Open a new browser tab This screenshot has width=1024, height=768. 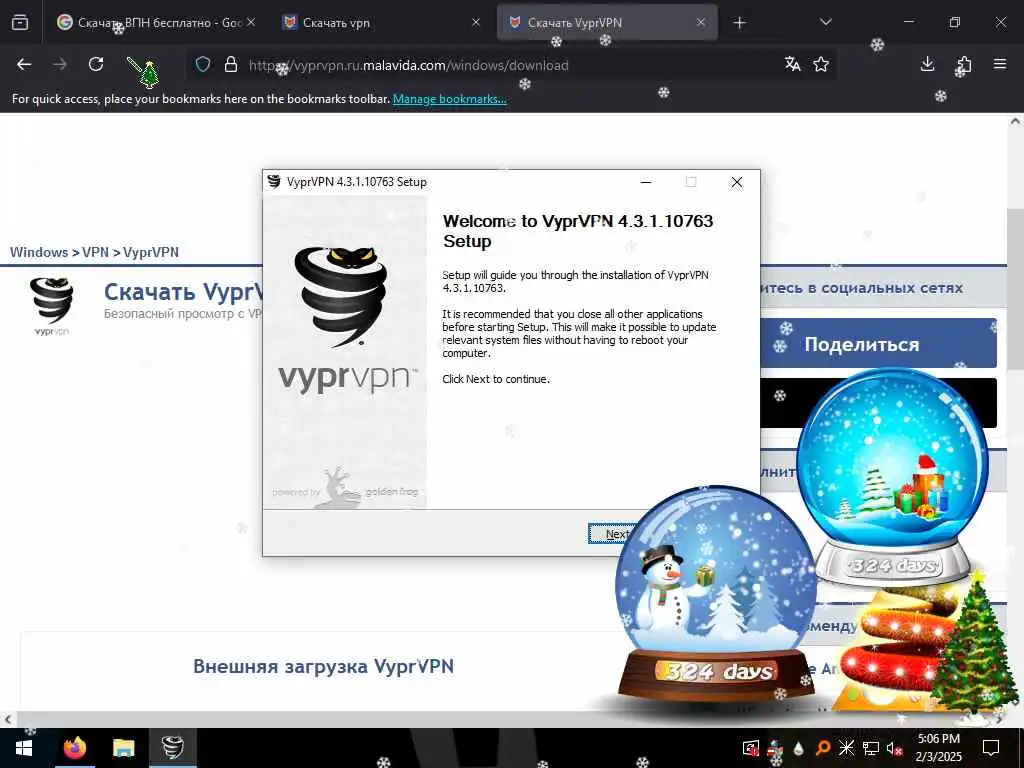pos(739,23)
